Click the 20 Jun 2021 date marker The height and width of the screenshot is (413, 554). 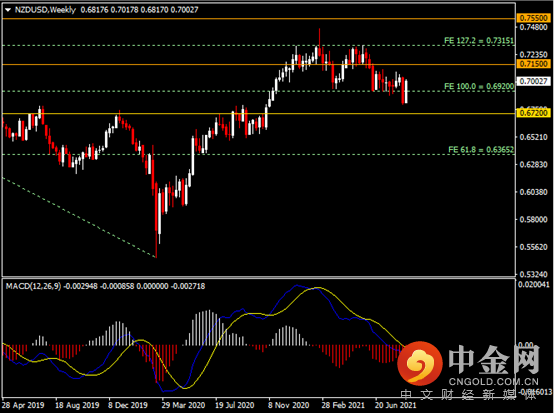(x=395, y=405)
